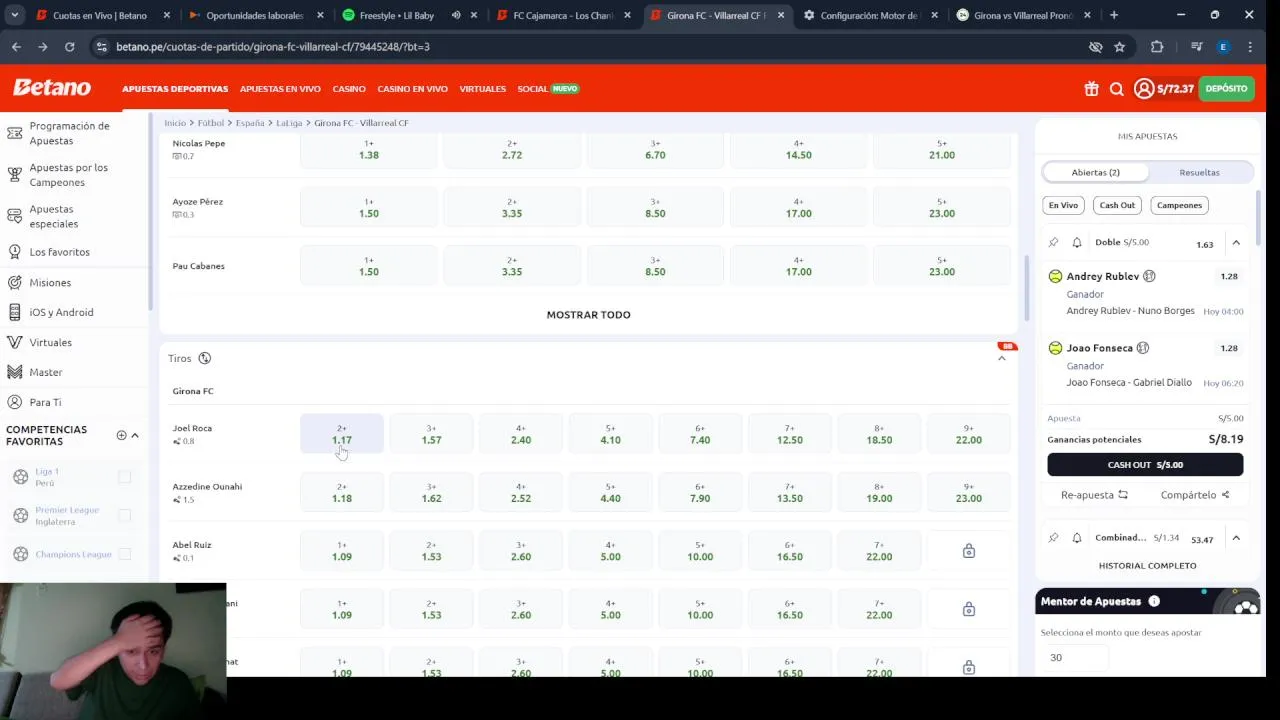Click the pin icon on Combinada bet
This screenshot has height=720, width=1280.
pos(1053,537)
